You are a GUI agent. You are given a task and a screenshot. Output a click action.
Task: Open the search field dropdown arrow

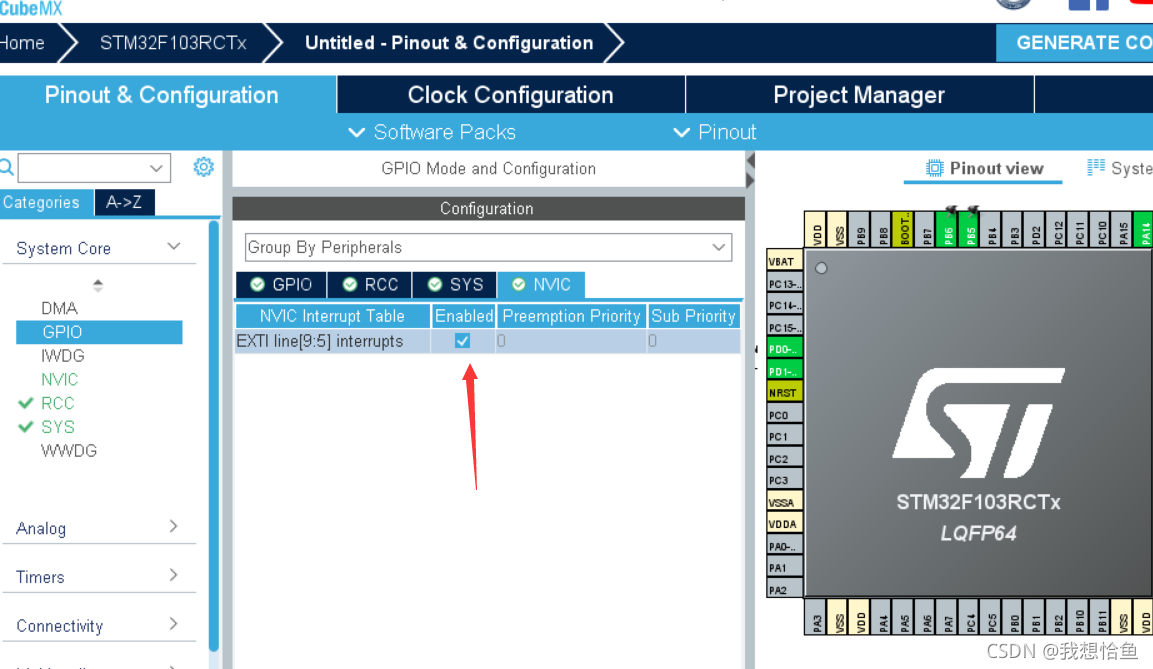coord(156,168)
